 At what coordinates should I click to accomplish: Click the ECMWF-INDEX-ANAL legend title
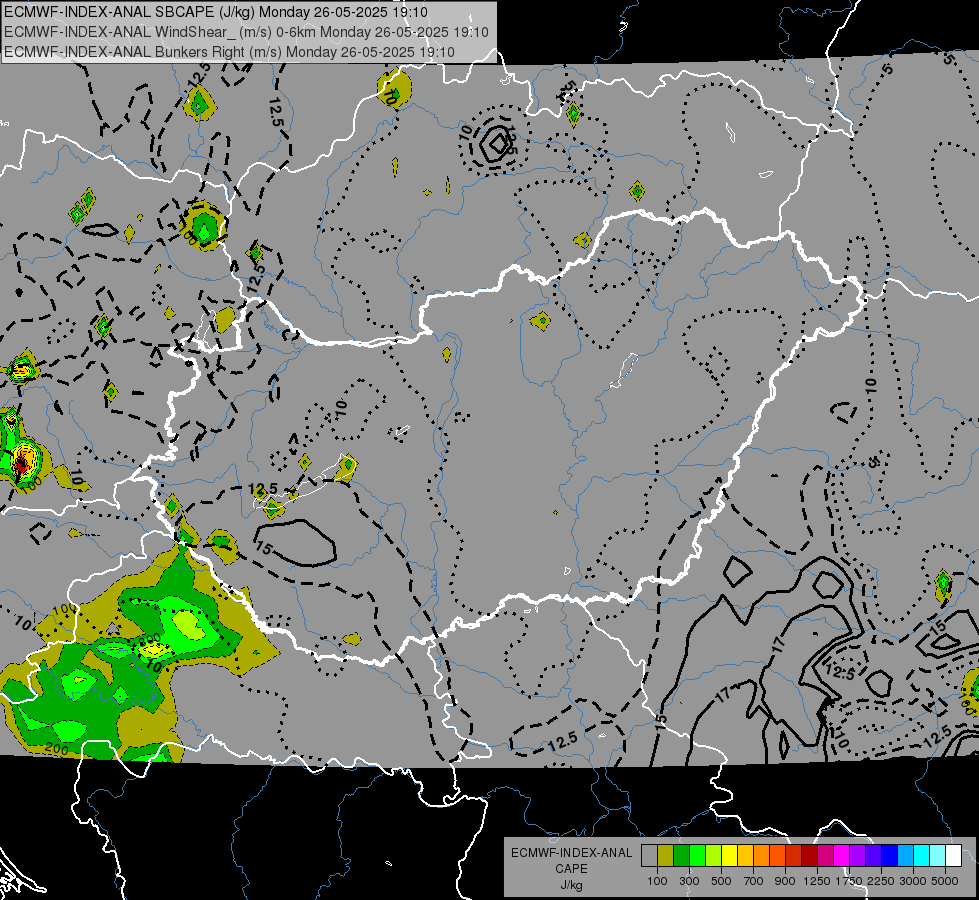pyautogui.click(x=571, y=853)
